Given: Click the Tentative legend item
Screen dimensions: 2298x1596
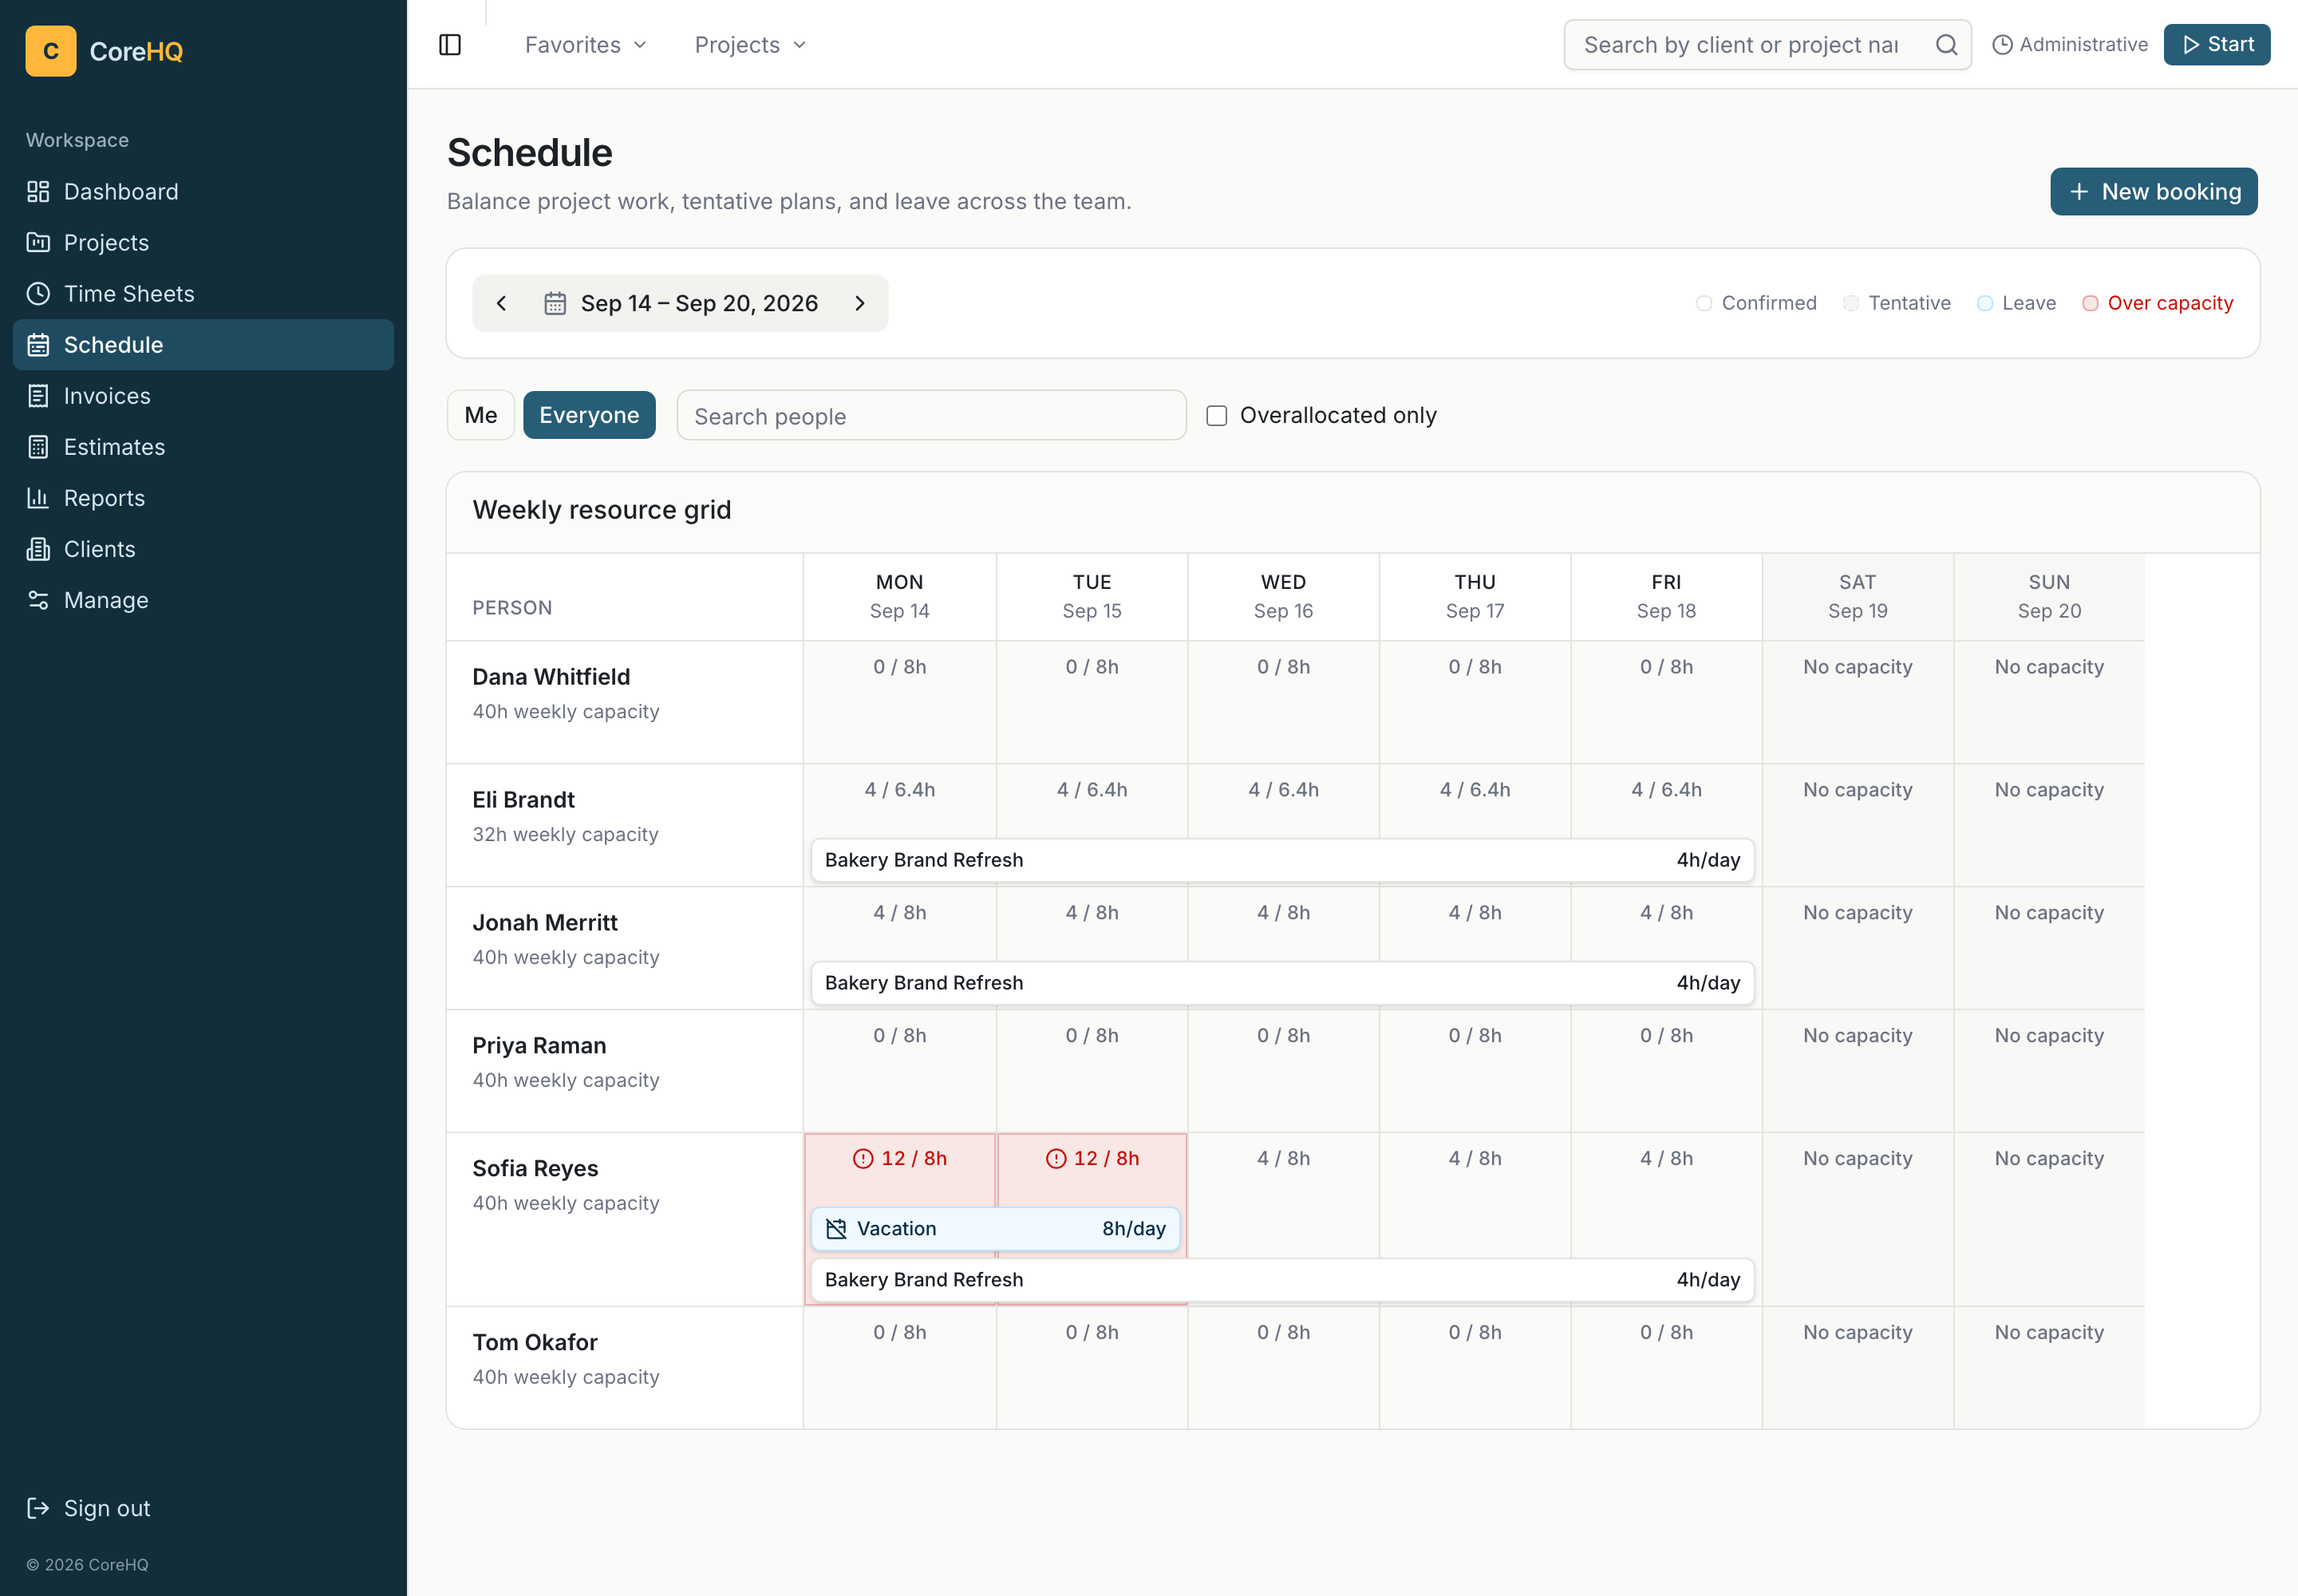Looking at the screenshot, I should (x=1897, y=303).
